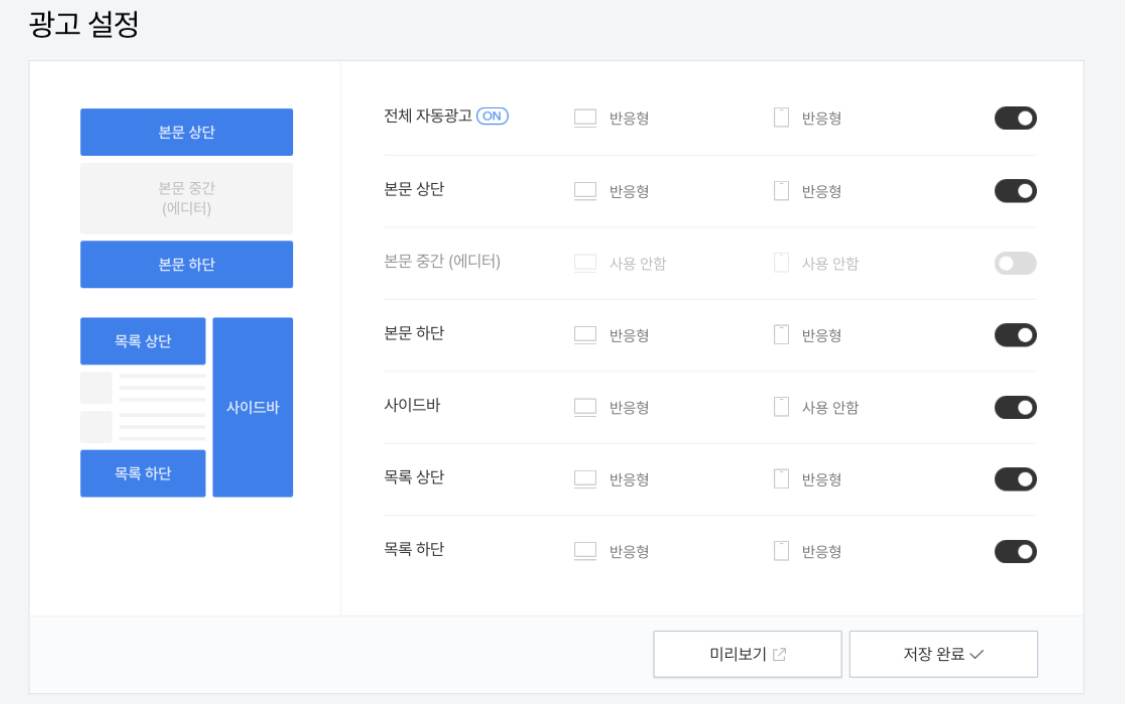Turn off the 목록 하단 ad toggle

(1015, 551)
